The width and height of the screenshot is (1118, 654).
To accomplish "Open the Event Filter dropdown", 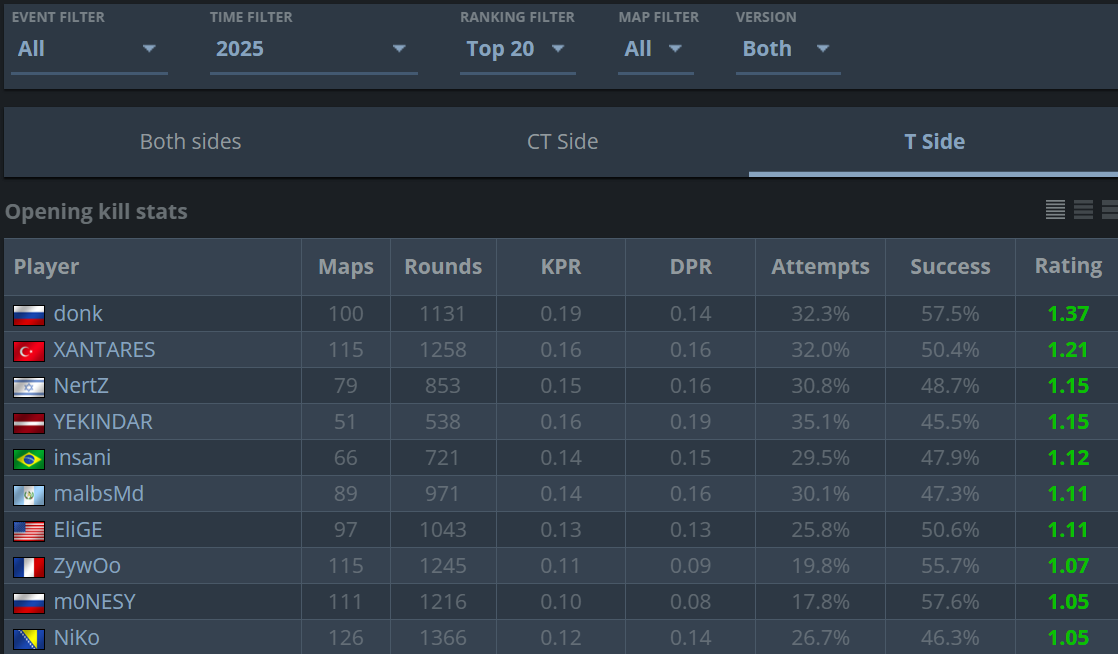I will pyautogui.click(x=89, y=49).
